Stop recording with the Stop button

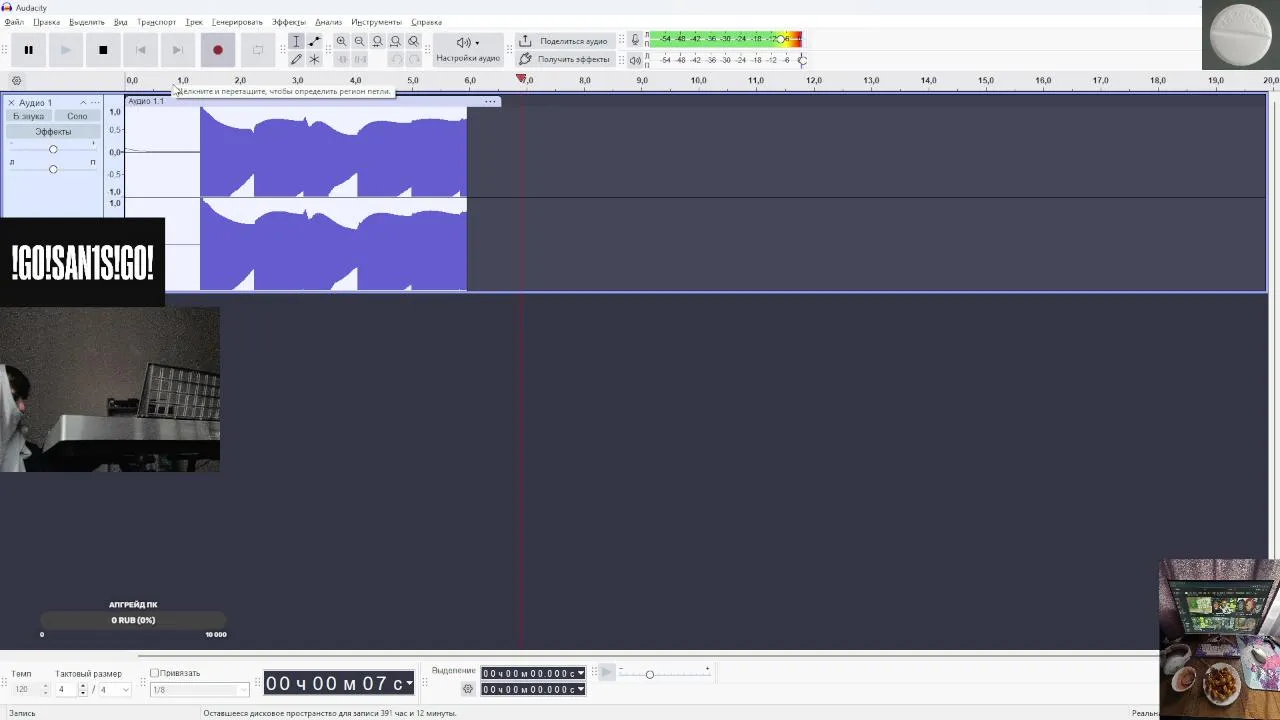pyautogui.click(x=103, y=50)
